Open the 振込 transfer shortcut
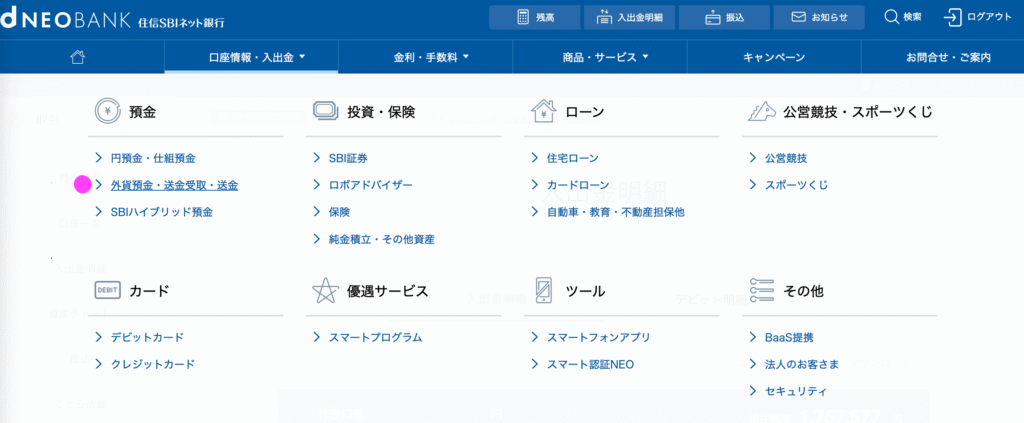 (725, 17)
